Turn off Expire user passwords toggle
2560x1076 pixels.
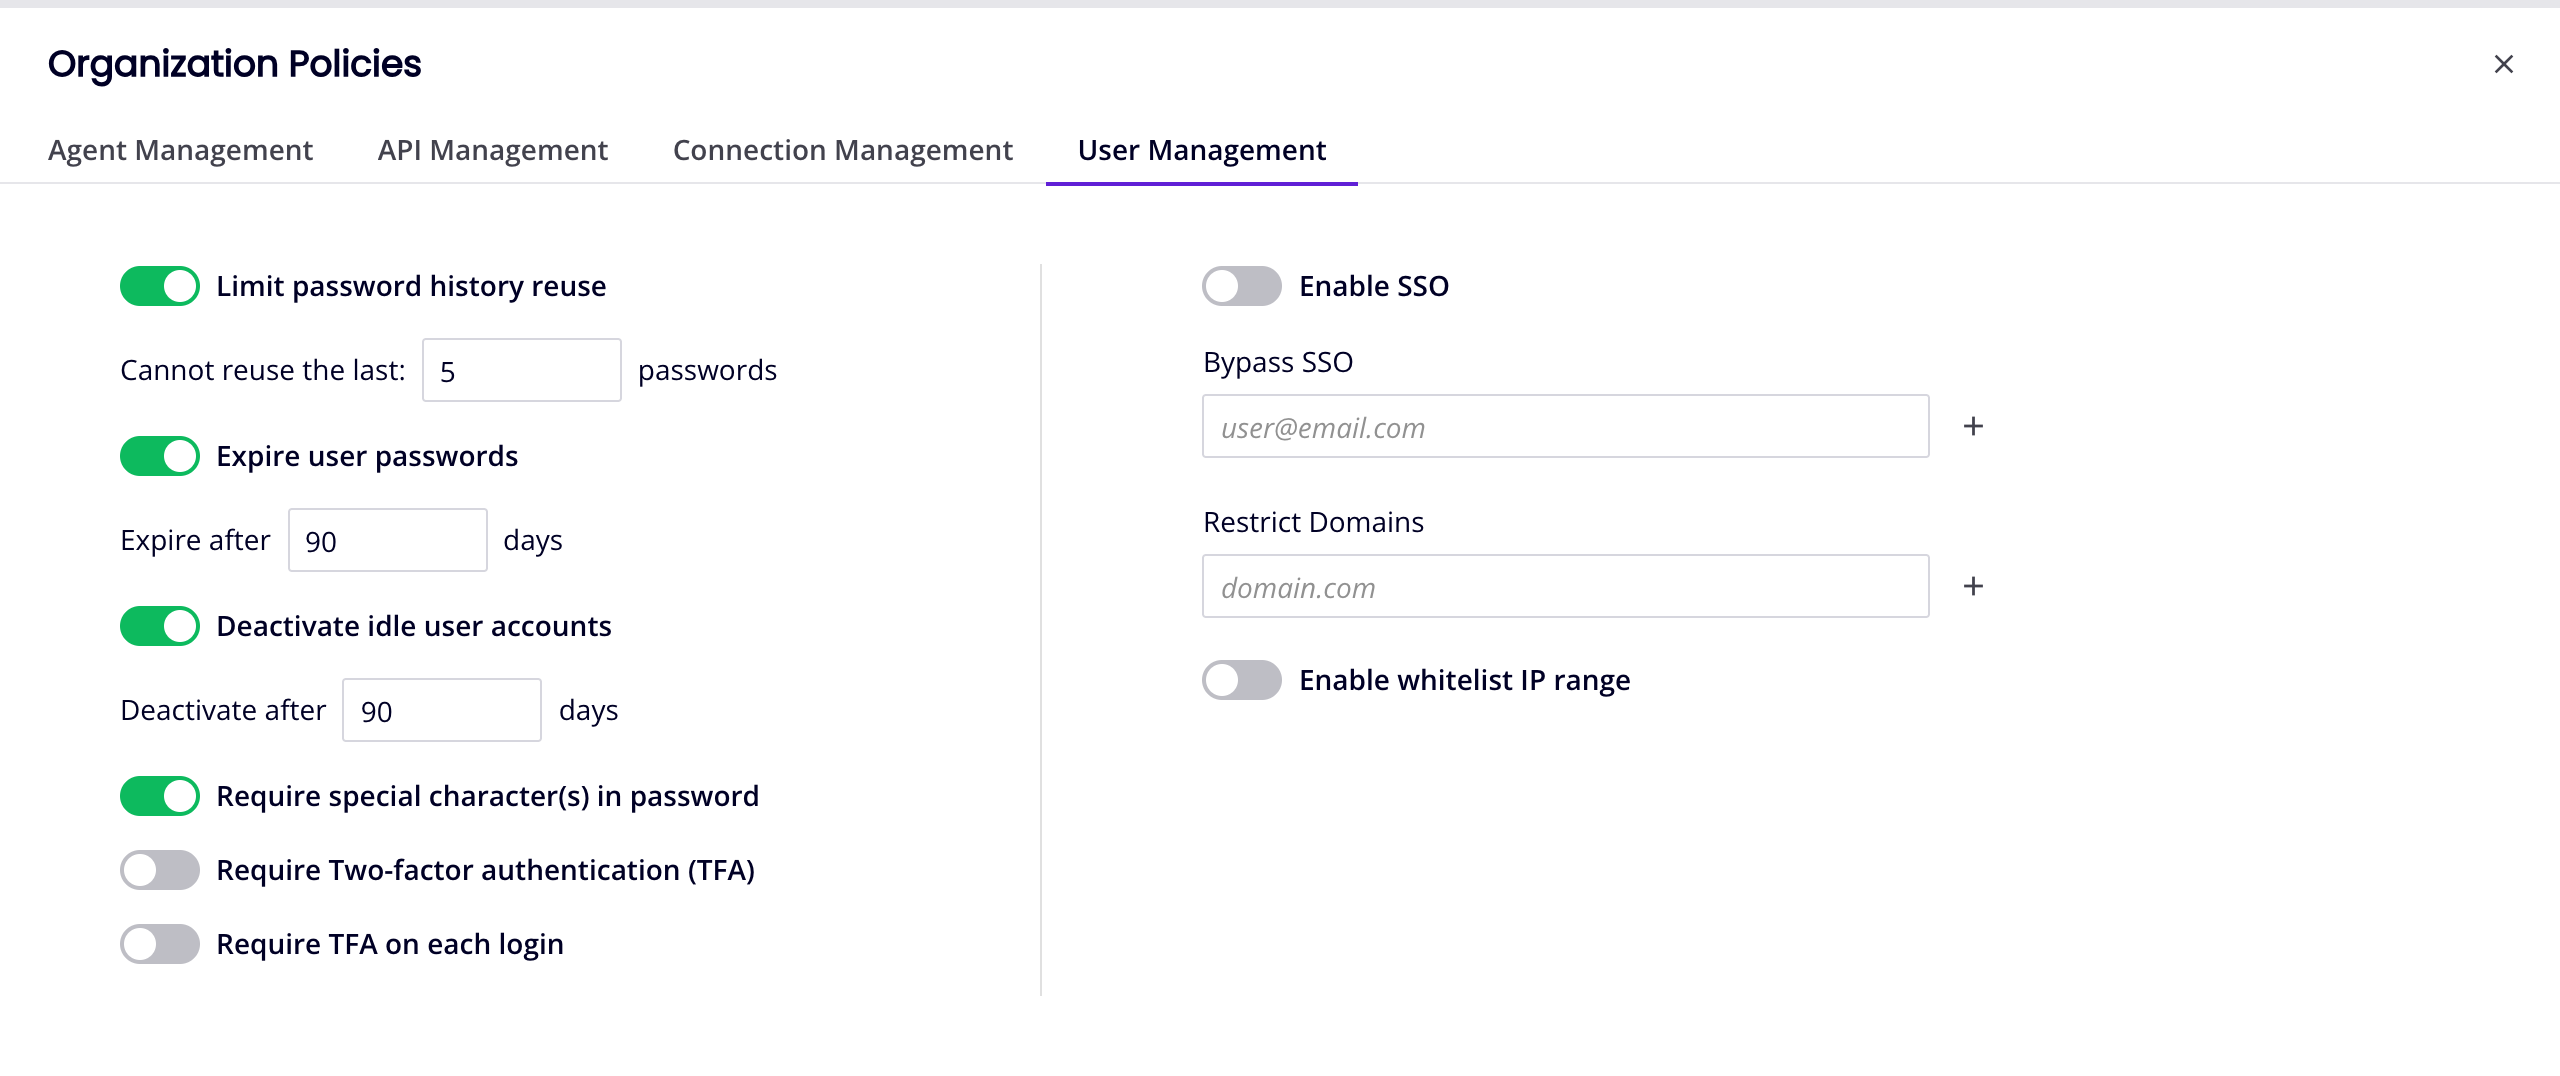pos(160,456)
